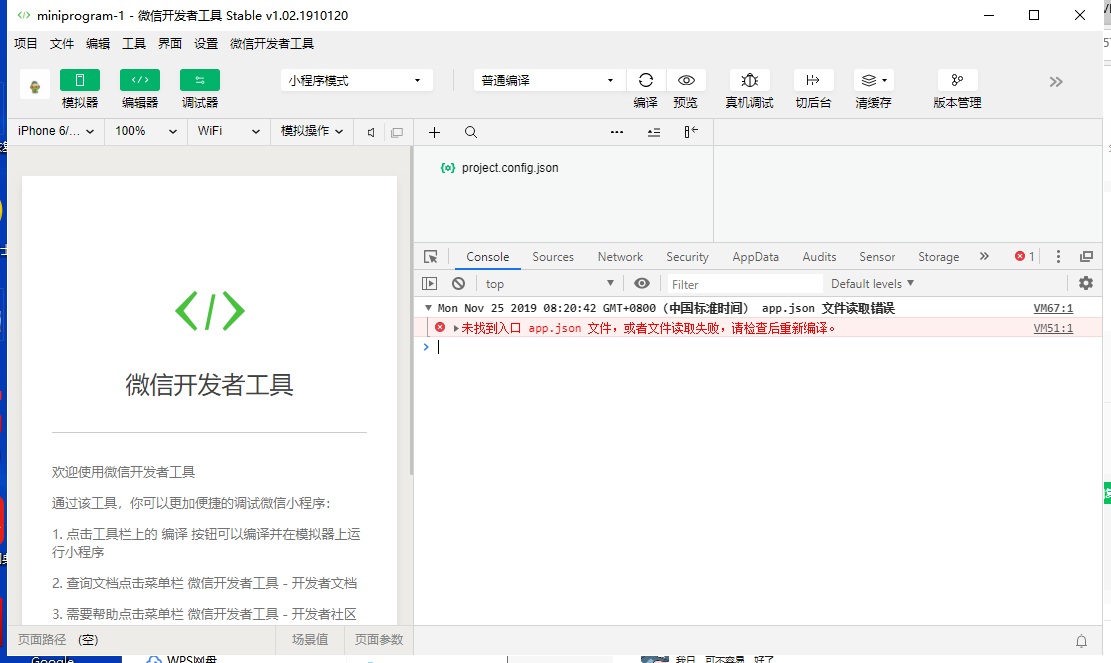Screen dimensions: 1111x663
Task: Click the notification bell icon
Action: pyautogui.click(x=1081, y=641)
